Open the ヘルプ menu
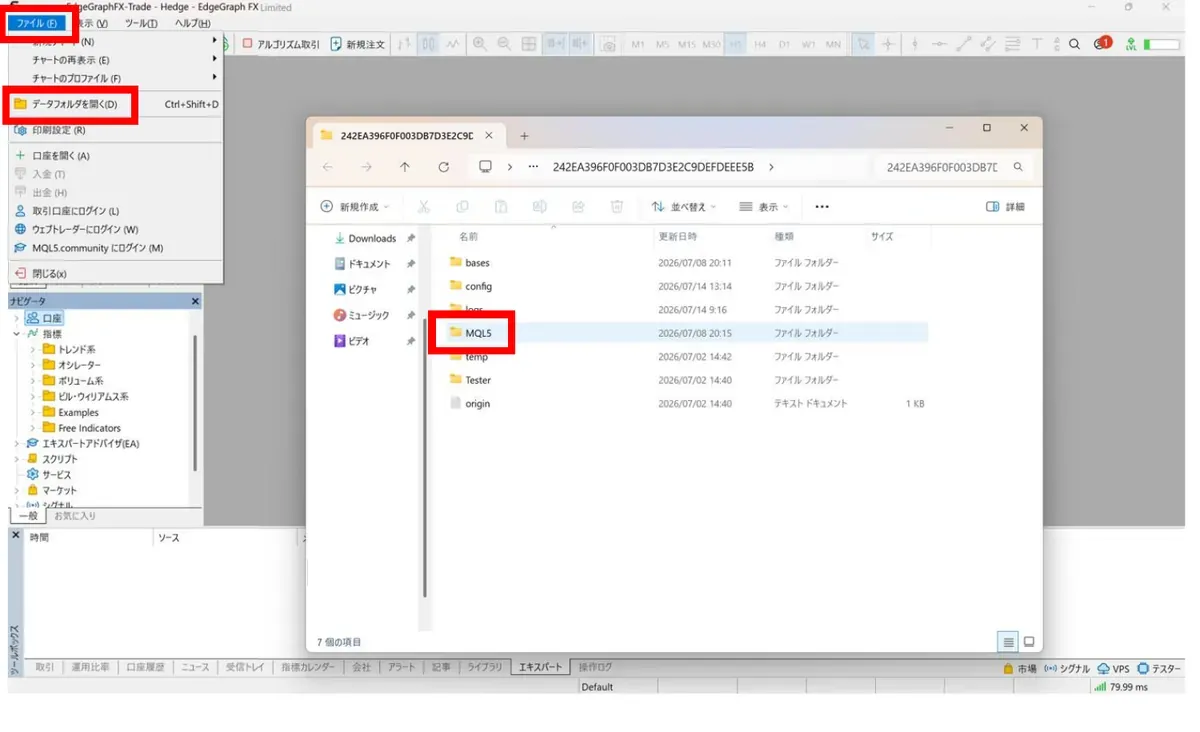1200x732 pixels. click(x=193, y=23)
